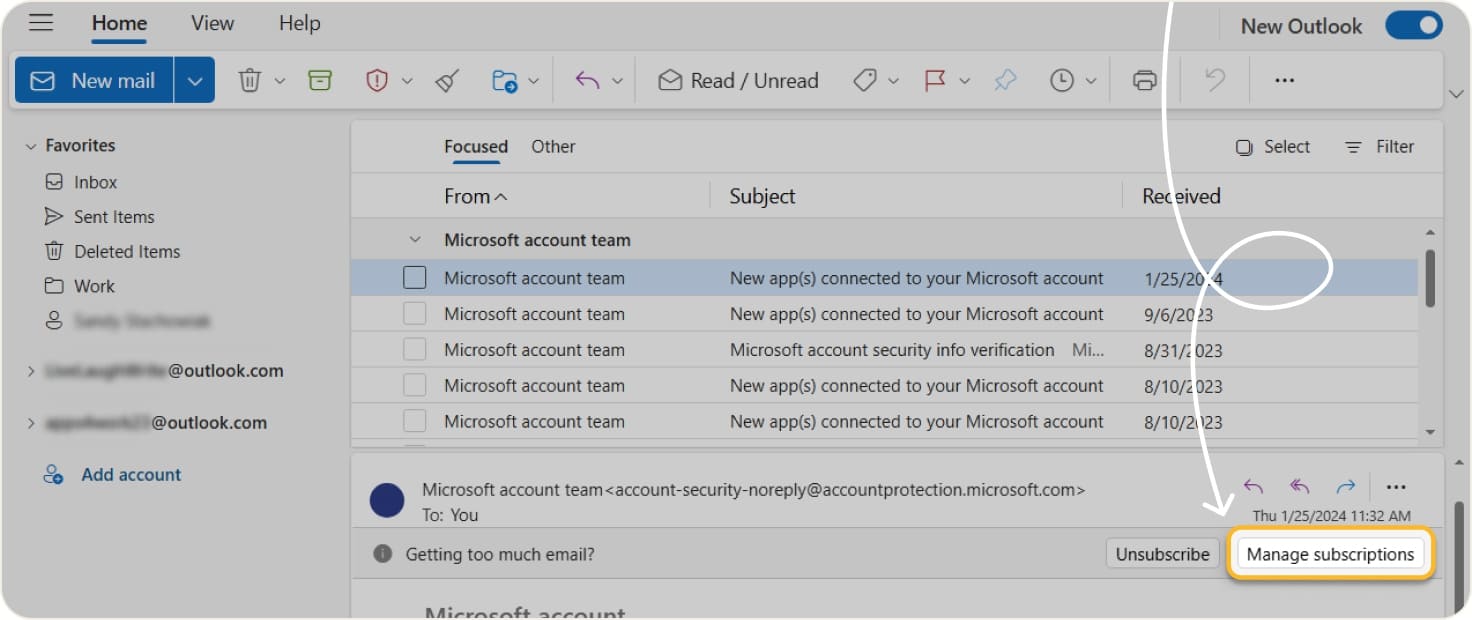1472x620 pixels.
Task: Toggle the New Outlook switch off
Action: click(1413, 25)
